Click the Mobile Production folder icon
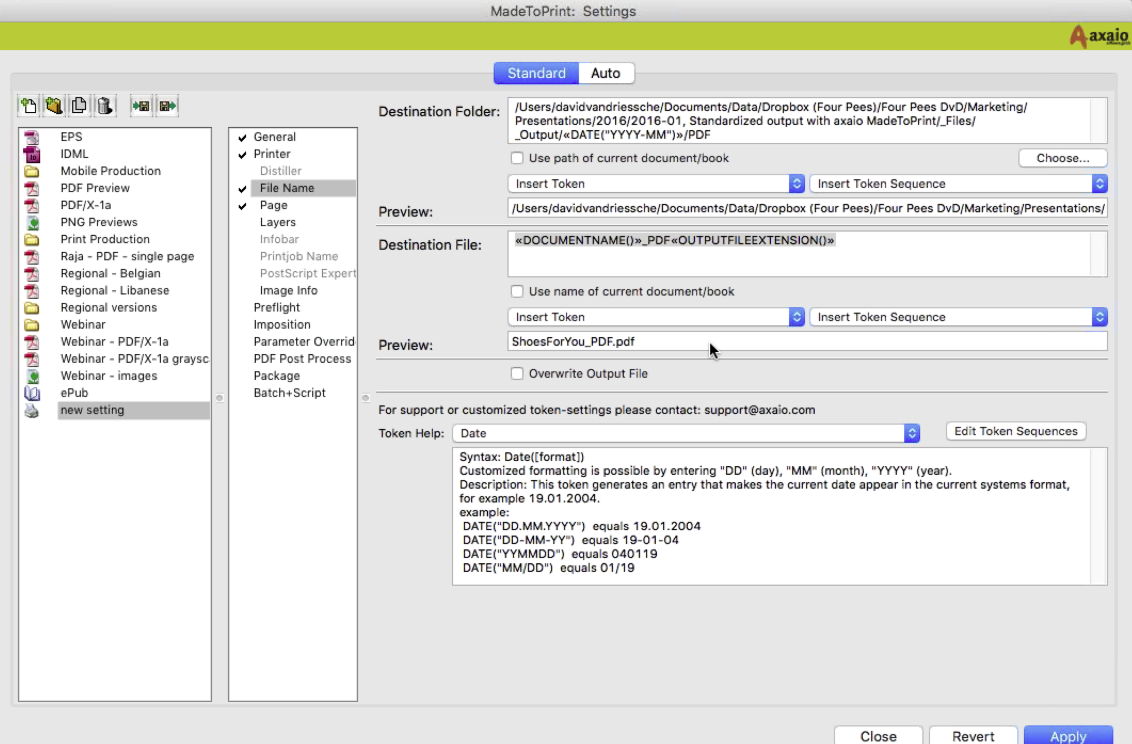 tap(32, 171)
